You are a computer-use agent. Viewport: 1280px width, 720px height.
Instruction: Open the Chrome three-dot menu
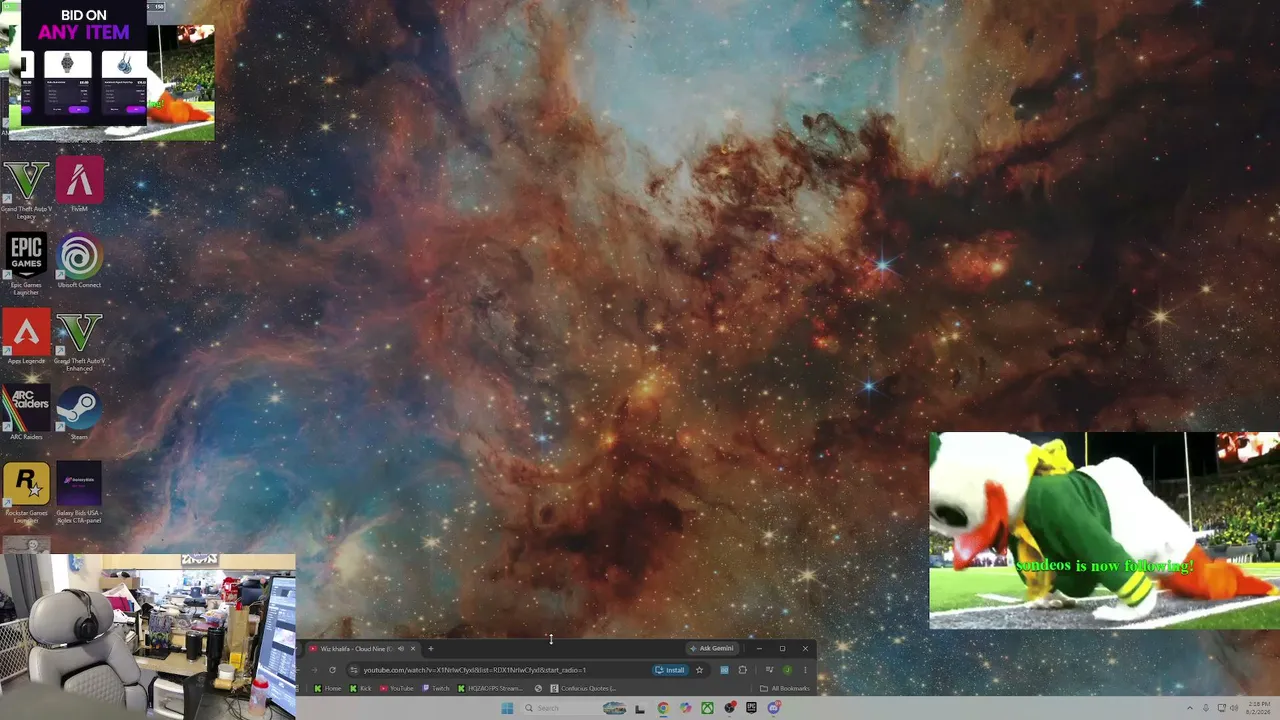pos(805,670)
